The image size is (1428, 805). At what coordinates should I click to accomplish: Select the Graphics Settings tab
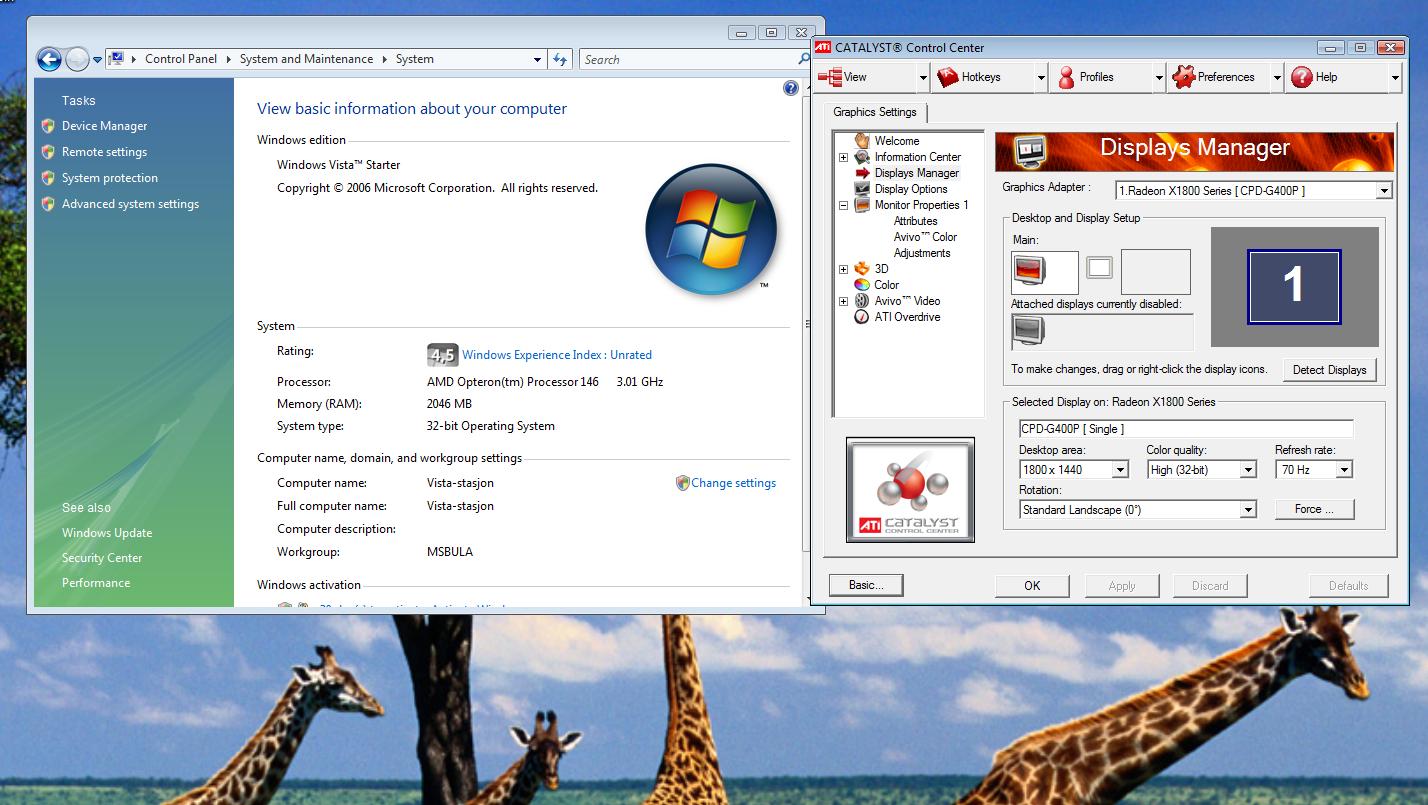[875, 112]
